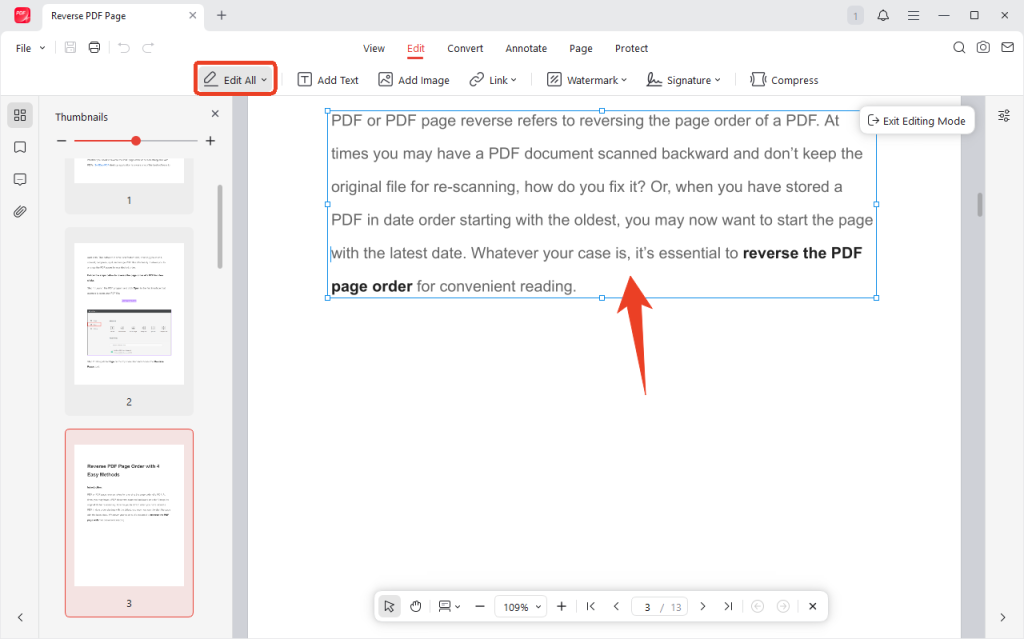Switch to the View tab
This screenshot has height=639, width=1024.
(374, 48)
